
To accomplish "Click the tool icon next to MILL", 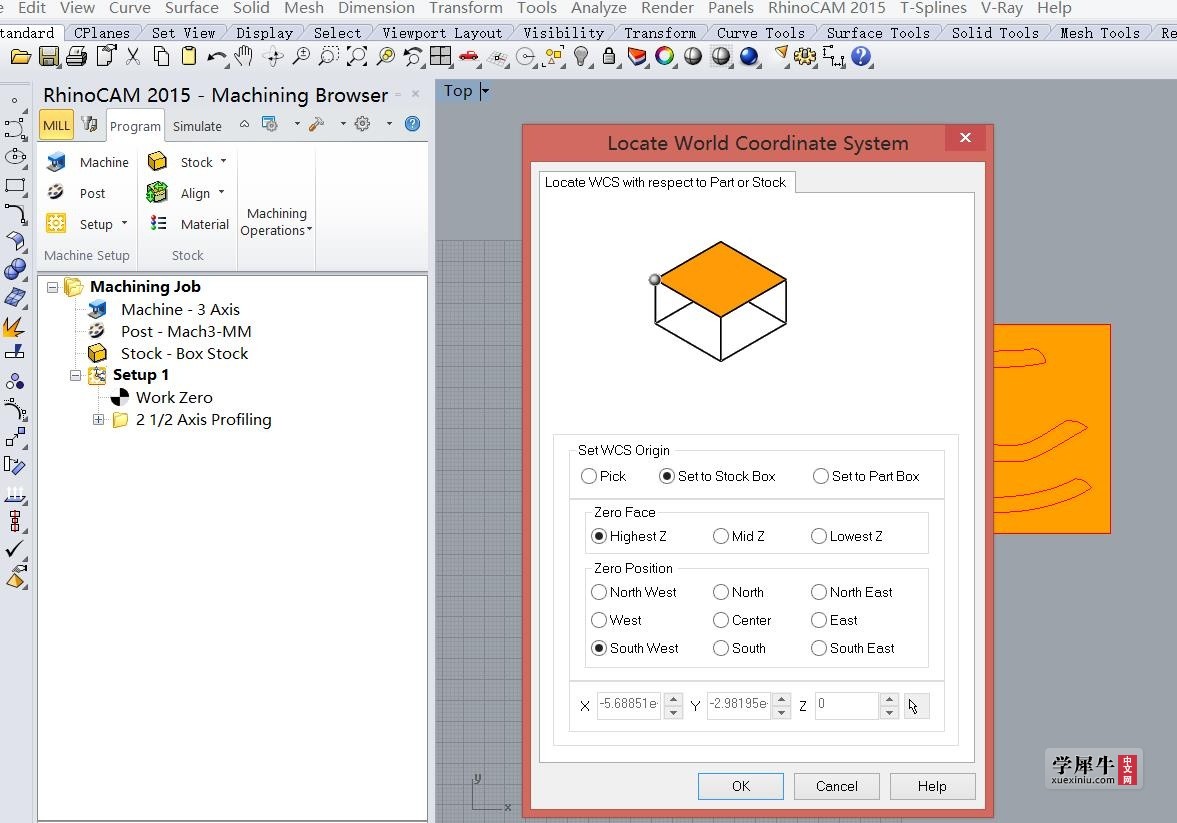I will click(89, 125).
